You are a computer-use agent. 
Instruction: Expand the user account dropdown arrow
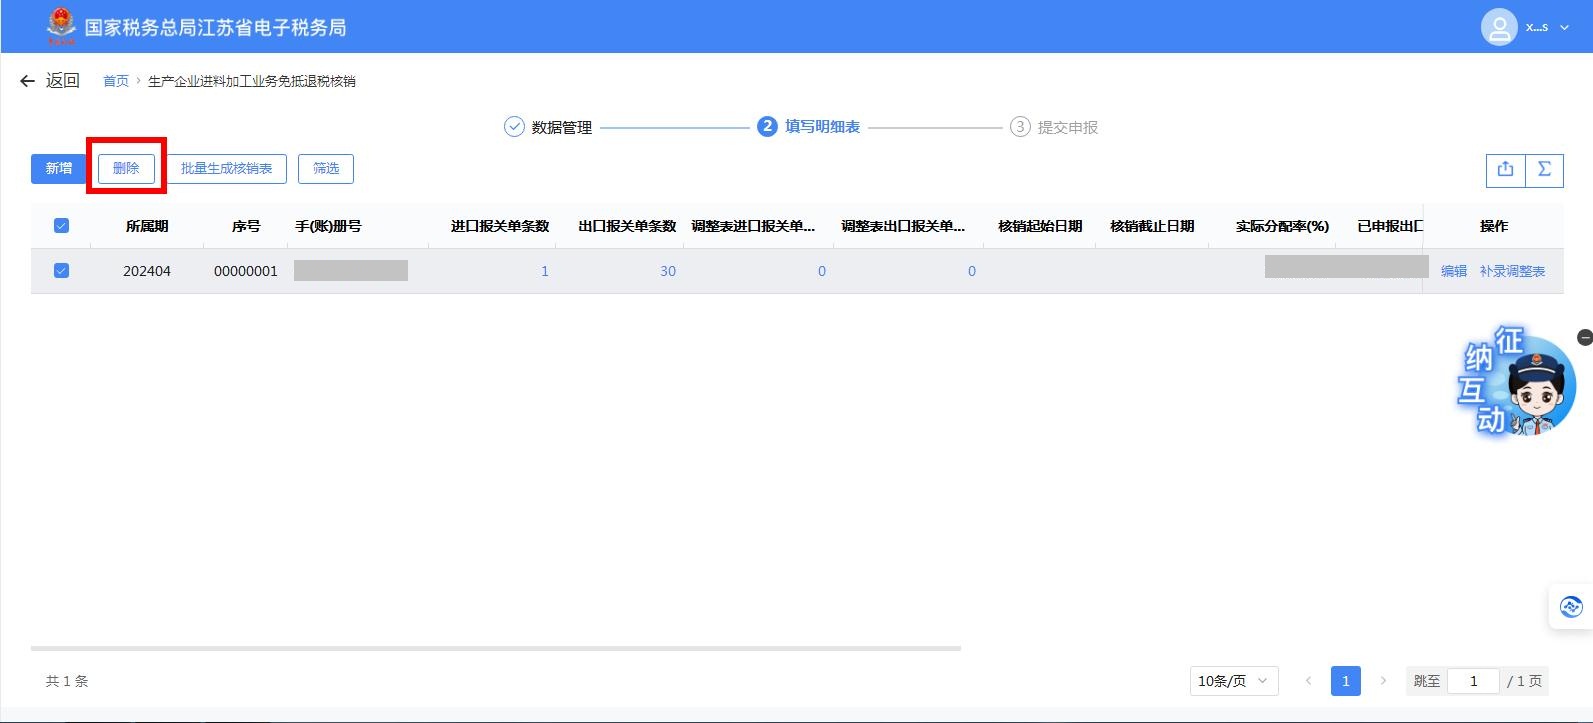[1565, 28]
